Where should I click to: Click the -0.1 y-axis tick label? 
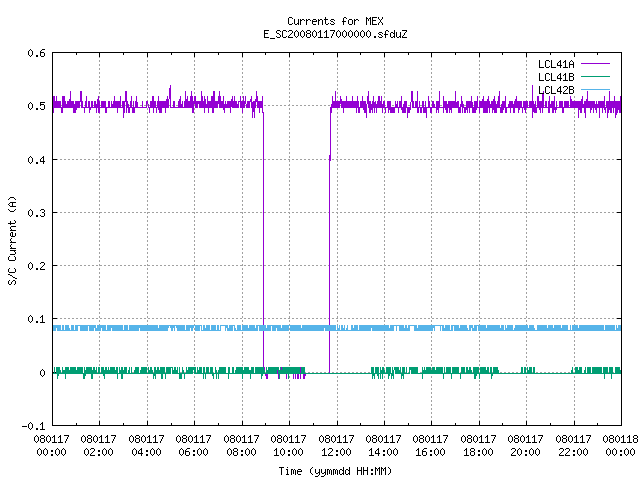pyautogui.click(x=33, y=426)
